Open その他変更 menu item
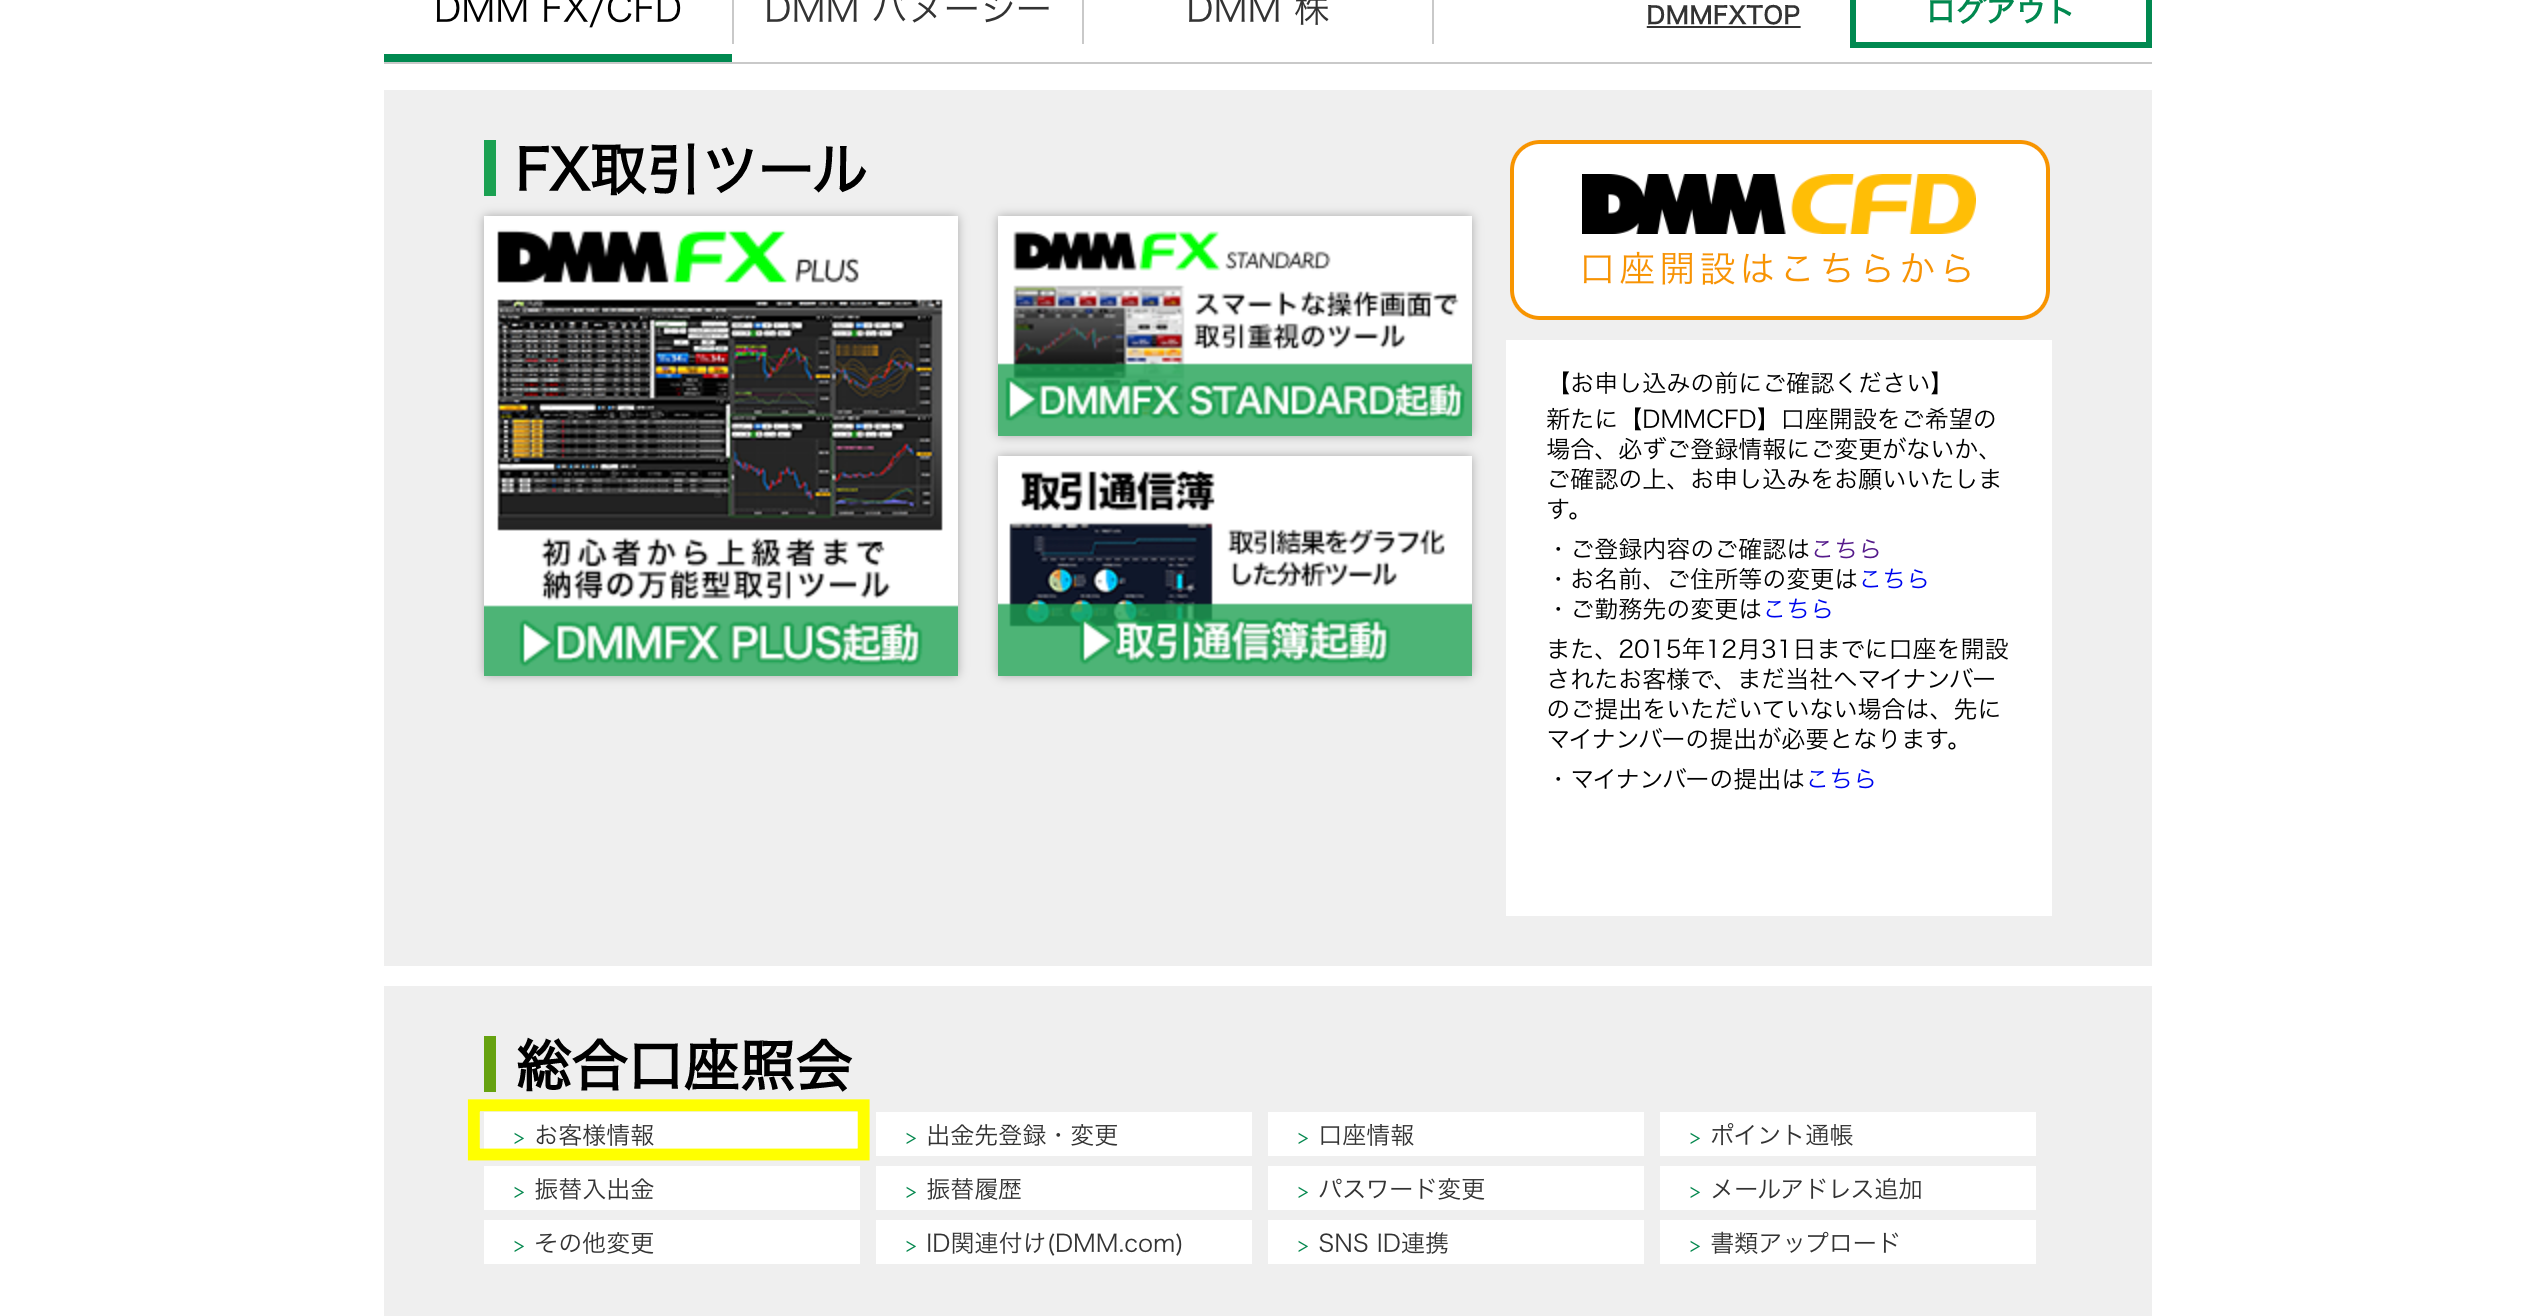Screen dimensions: 2548x1316 672,1242
